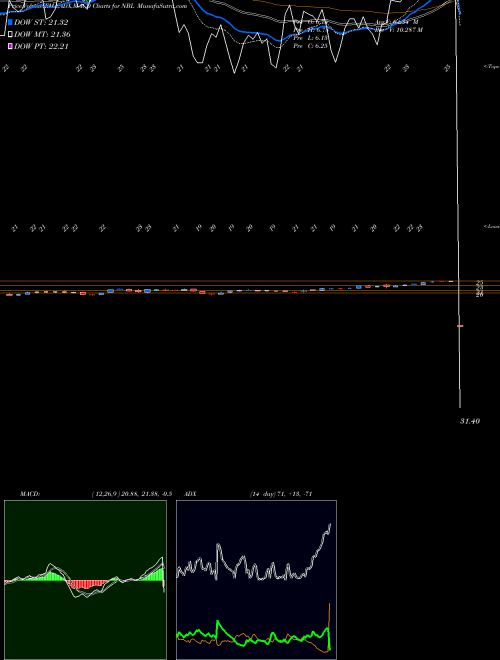The width and height of the screenshot is (500, 660).
Task: Open the green MACD indicator panel
Action: [x=85, y=580]
